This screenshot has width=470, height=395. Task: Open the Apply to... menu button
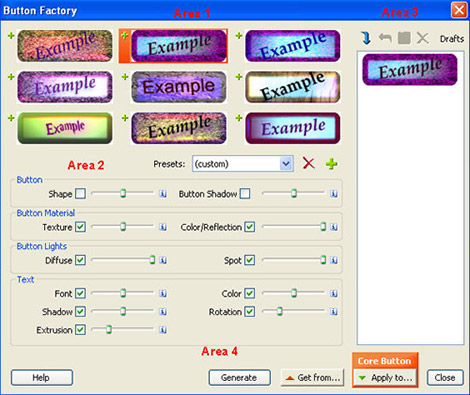point(385,378)
